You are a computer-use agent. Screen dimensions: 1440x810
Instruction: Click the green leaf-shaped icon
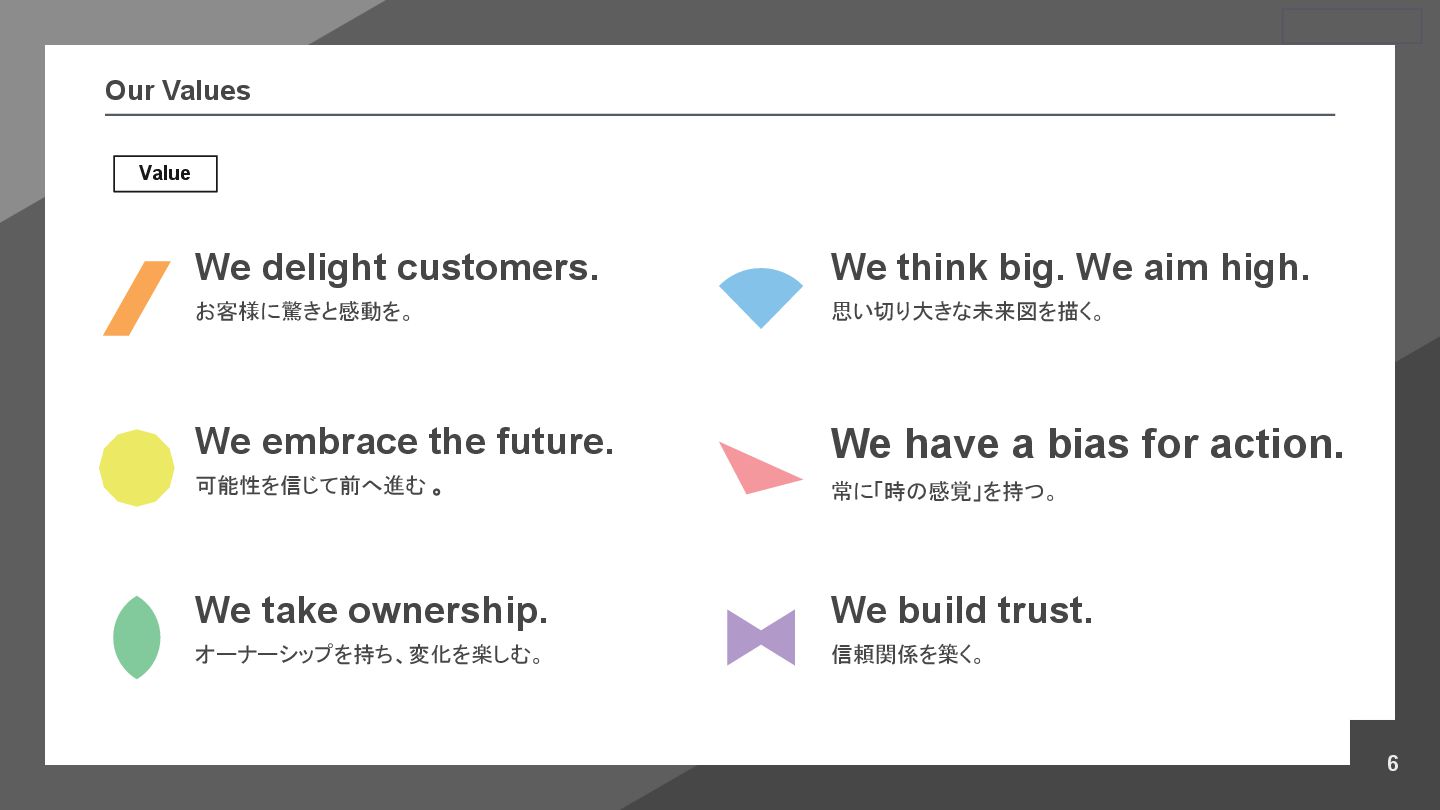click(137, 638)
